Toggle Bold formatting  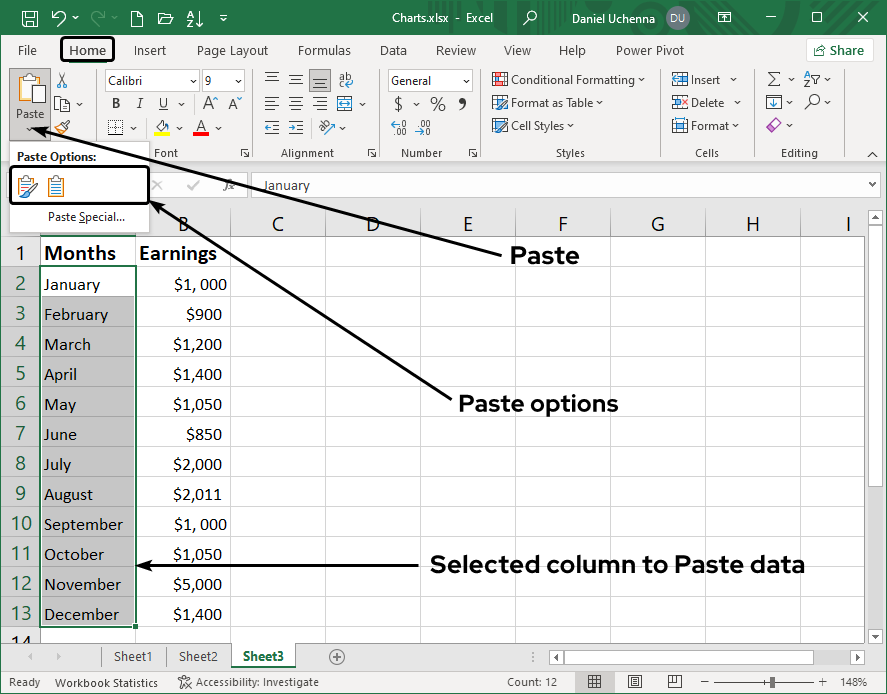click(x=116, y=104)
